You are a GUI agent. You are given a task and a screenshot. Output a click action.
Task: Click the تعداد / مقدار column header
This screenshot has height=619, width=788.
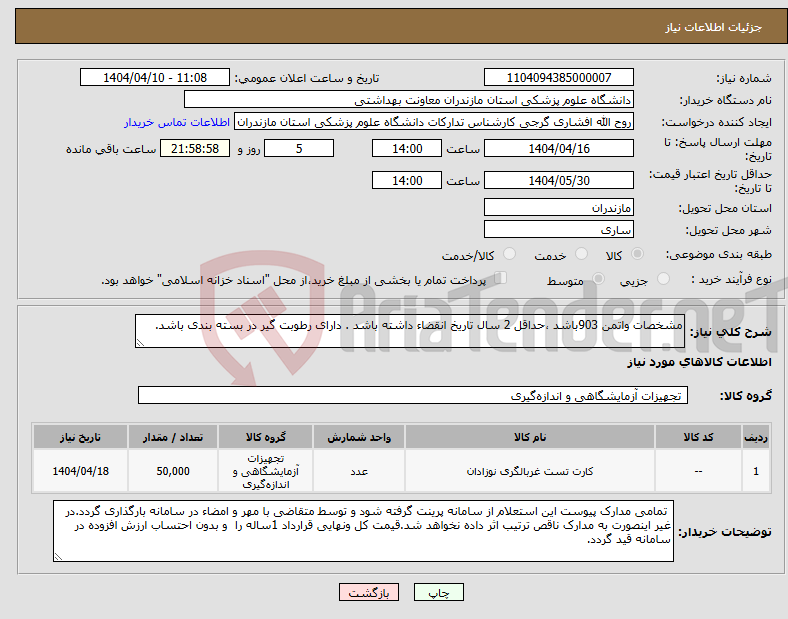tap(173, 437)
